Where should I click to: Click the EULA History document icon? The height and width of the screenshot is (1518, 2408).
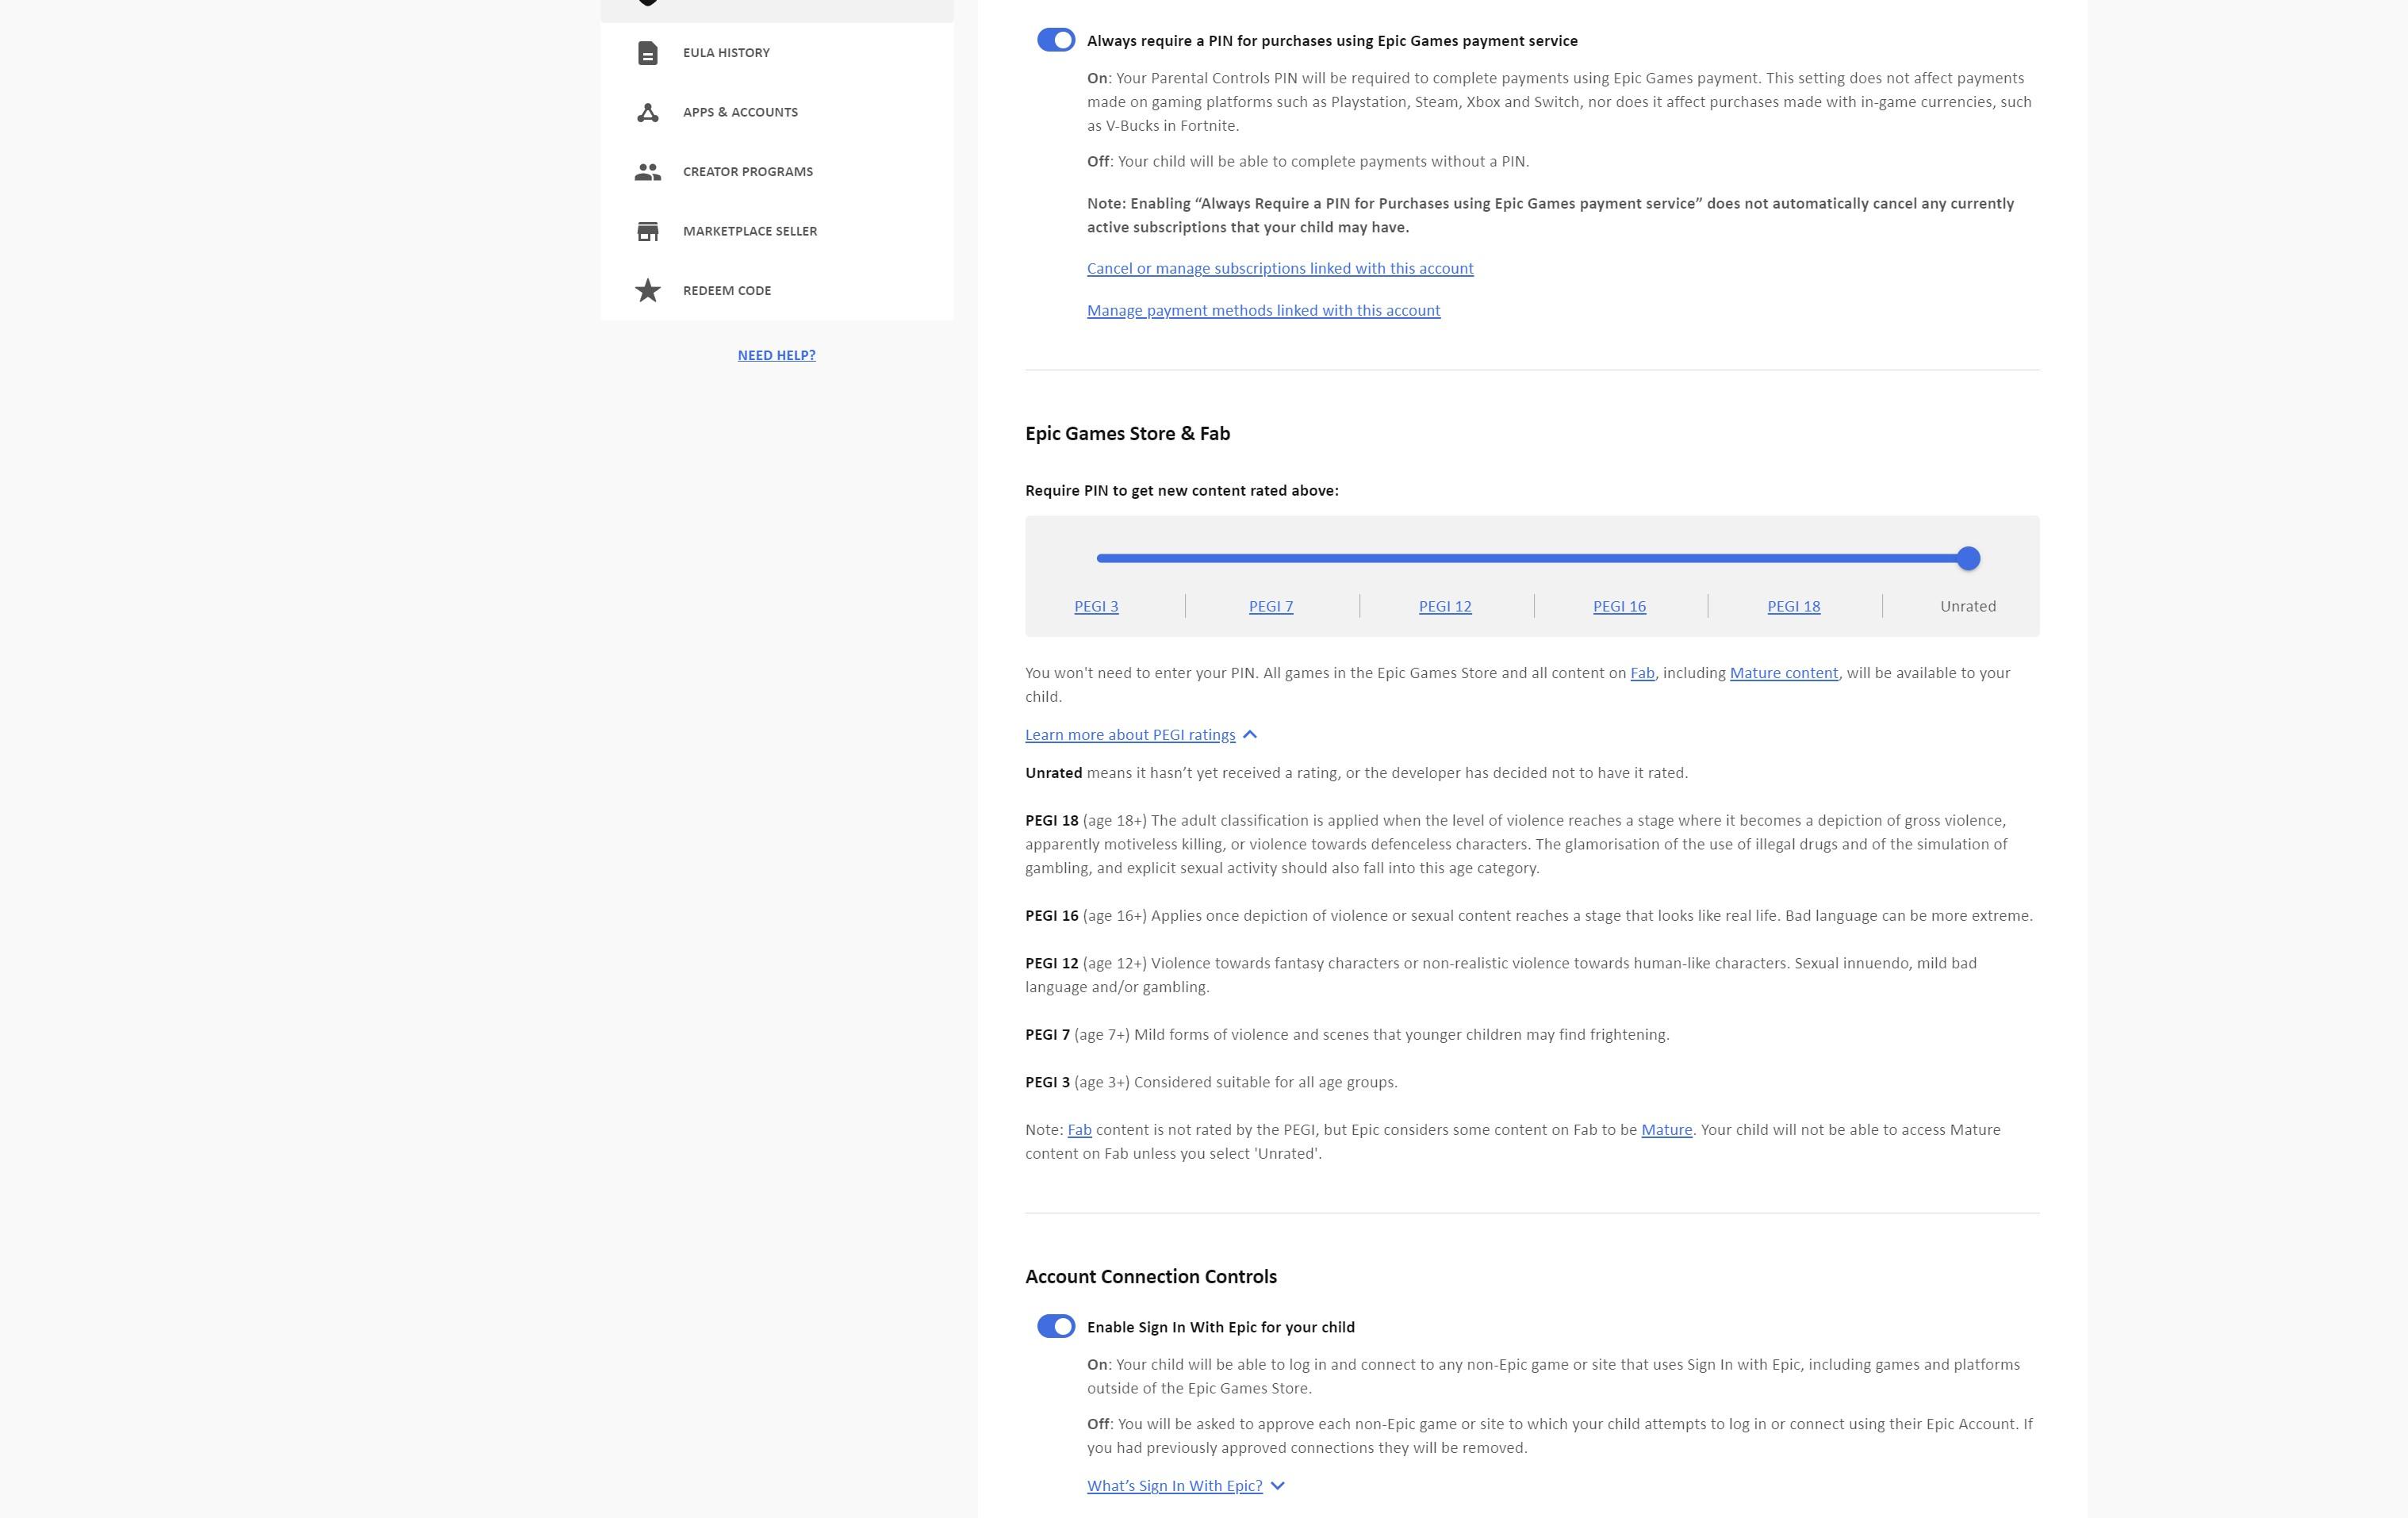click(x=647, y=53)
